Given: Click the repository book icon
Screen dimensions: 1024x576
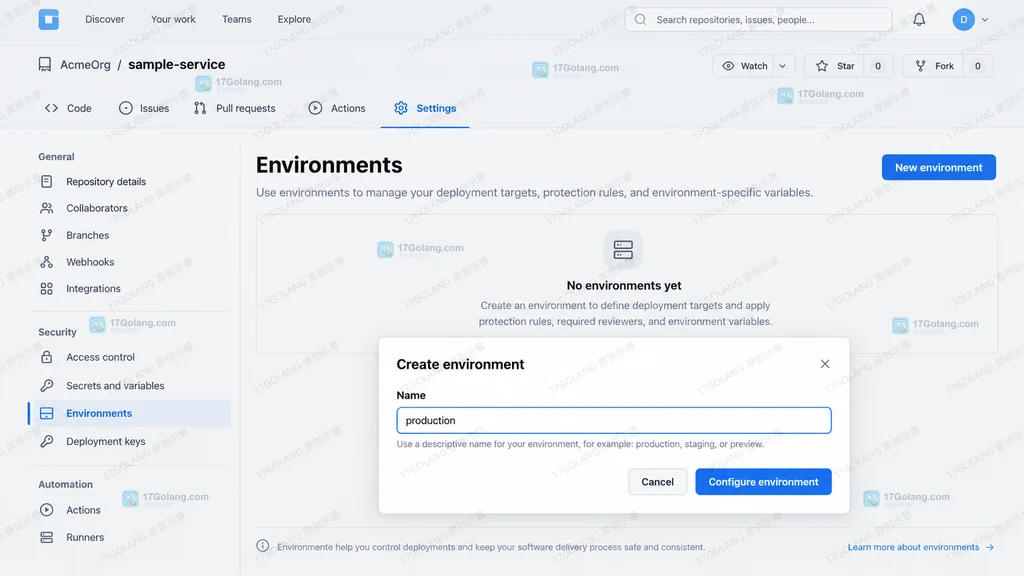Looking at the screenshot, I should tap(44, 64).
